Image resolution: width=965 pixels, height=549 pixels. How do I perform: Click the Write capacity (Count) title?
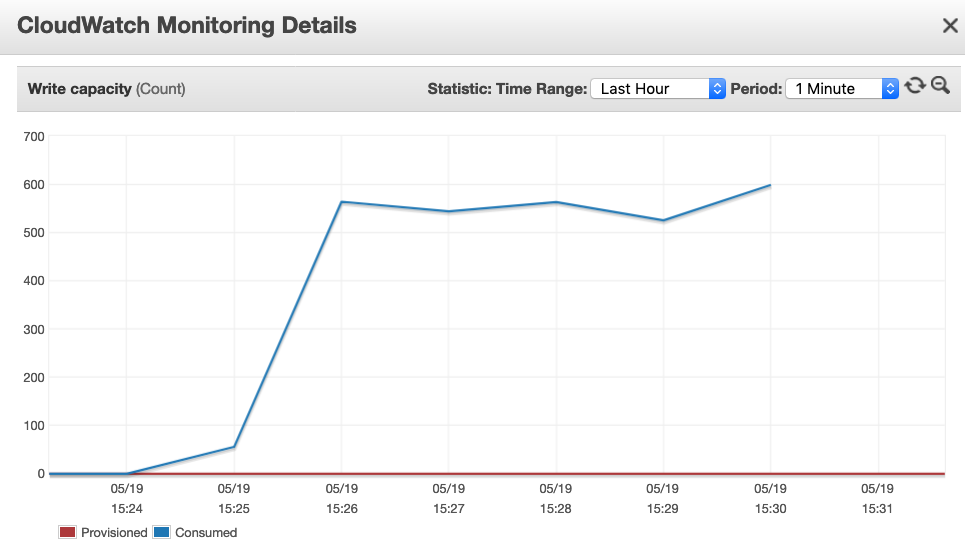[106, 89]
